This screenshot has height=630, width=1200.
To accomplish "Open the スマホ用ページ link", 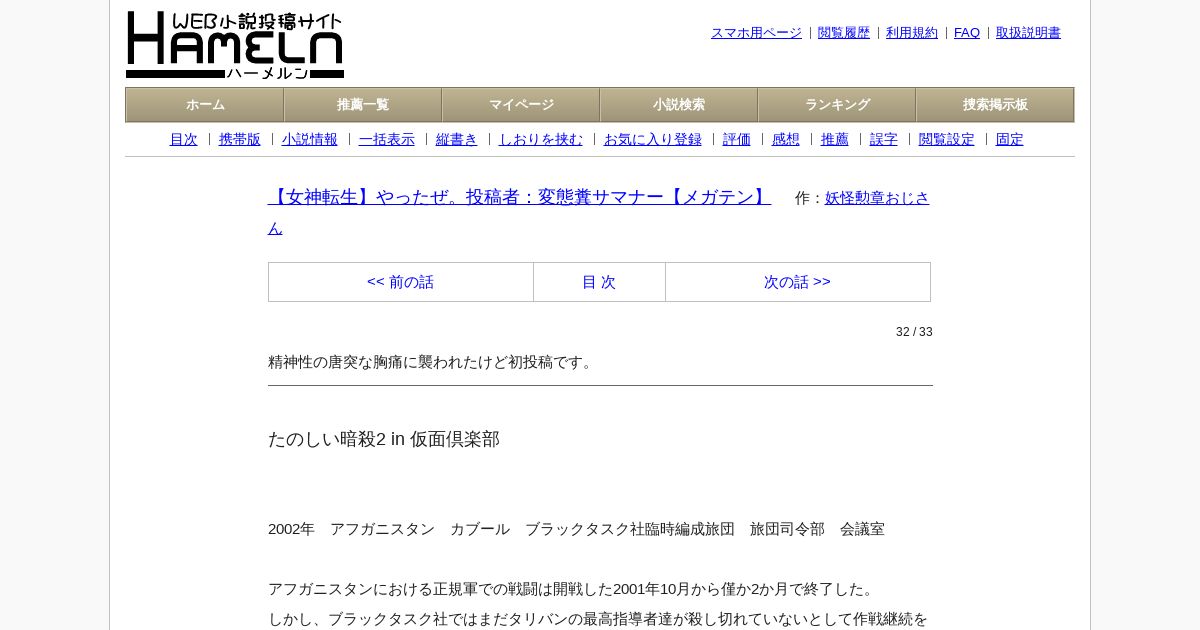I will tap(756, 33).
